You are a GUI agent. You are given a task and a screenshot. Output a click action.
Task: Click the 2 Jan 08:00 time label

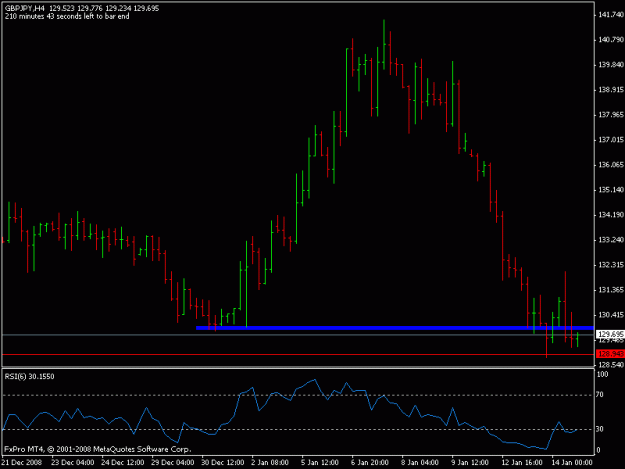(x=270, y=463)
